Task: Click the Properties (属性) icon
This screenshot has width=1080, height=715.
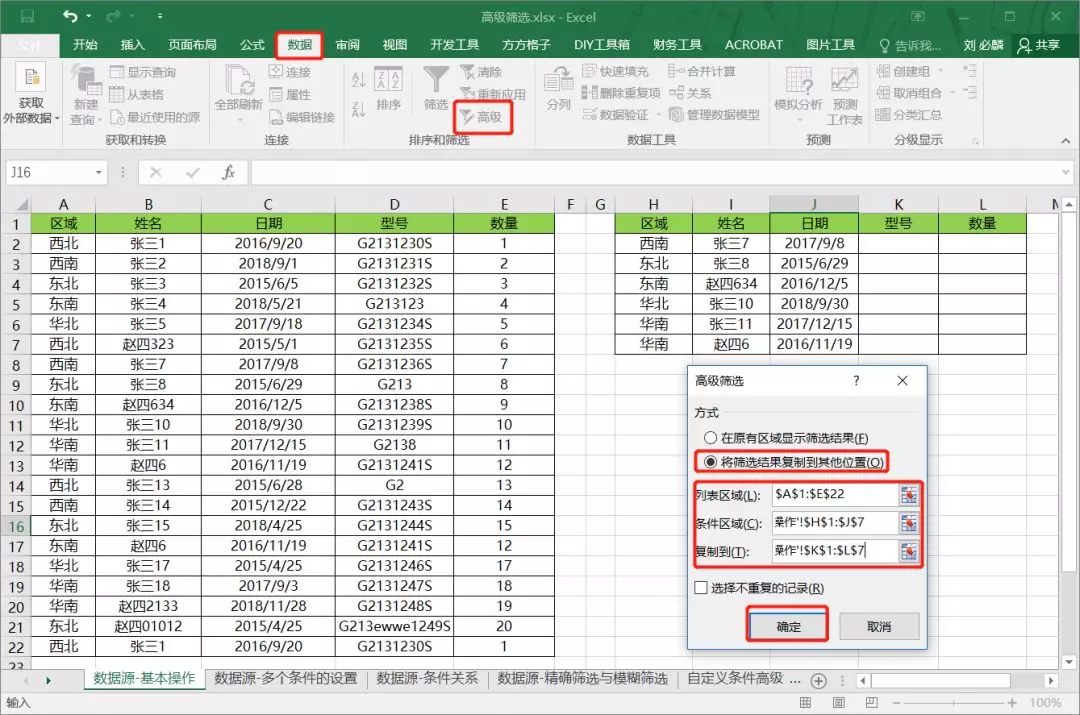Action: [276, 94]
